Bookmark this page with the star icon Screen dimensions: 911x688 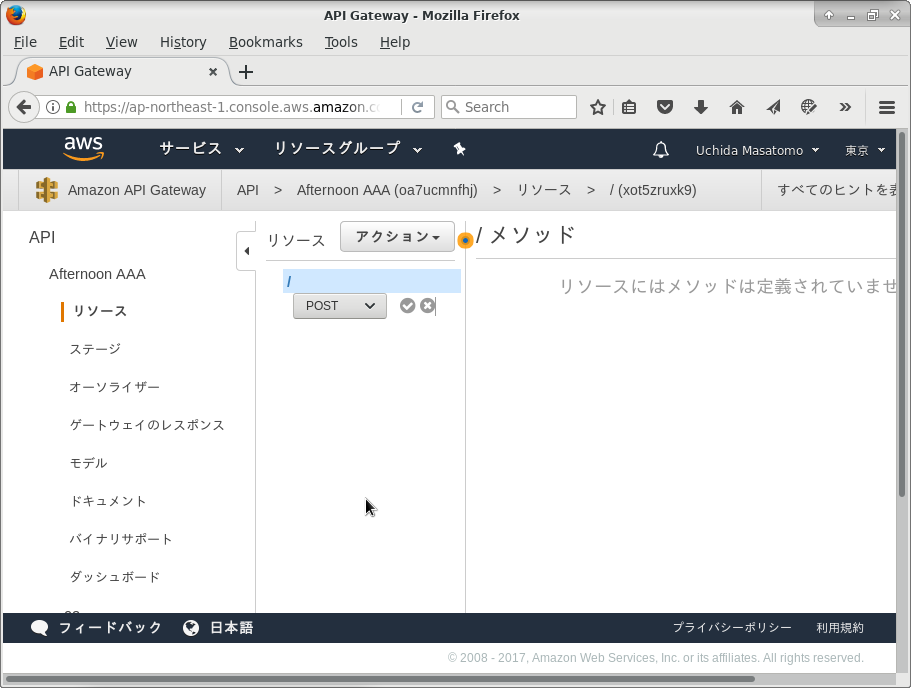coord(597,107)
